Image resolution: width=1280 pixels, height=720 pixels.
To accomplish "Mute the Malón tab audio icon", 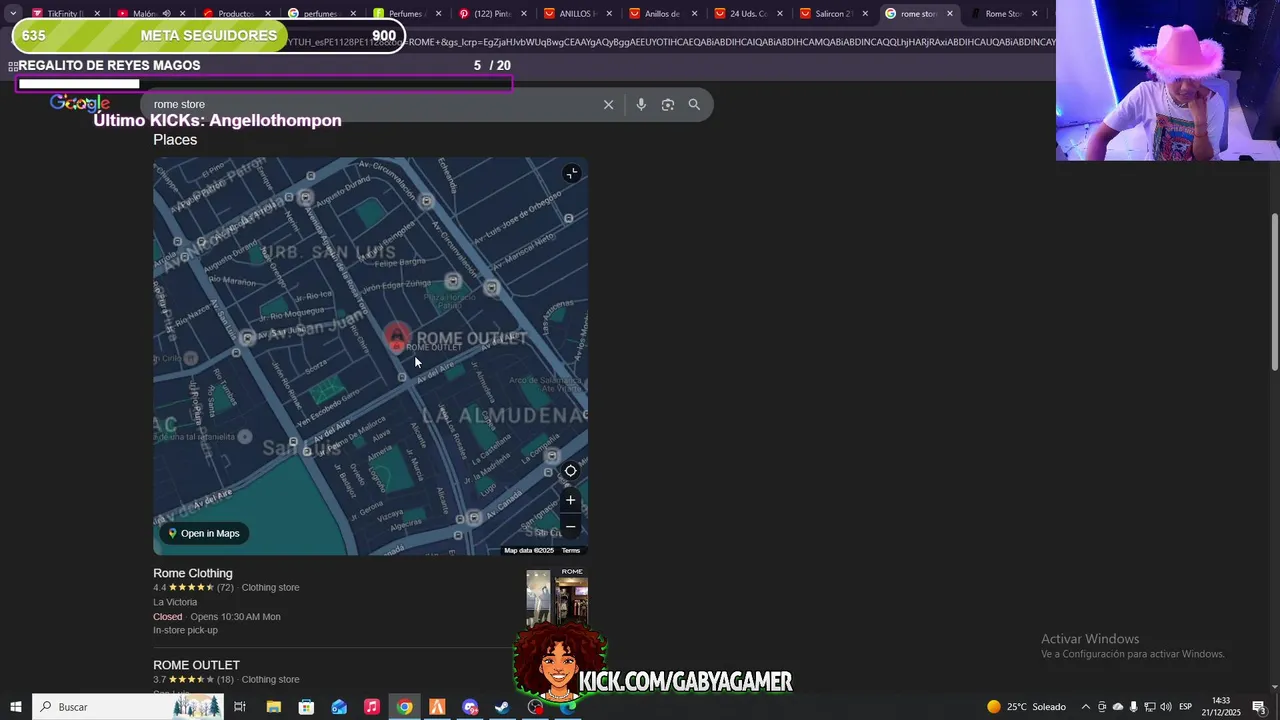I will [166, 13].
